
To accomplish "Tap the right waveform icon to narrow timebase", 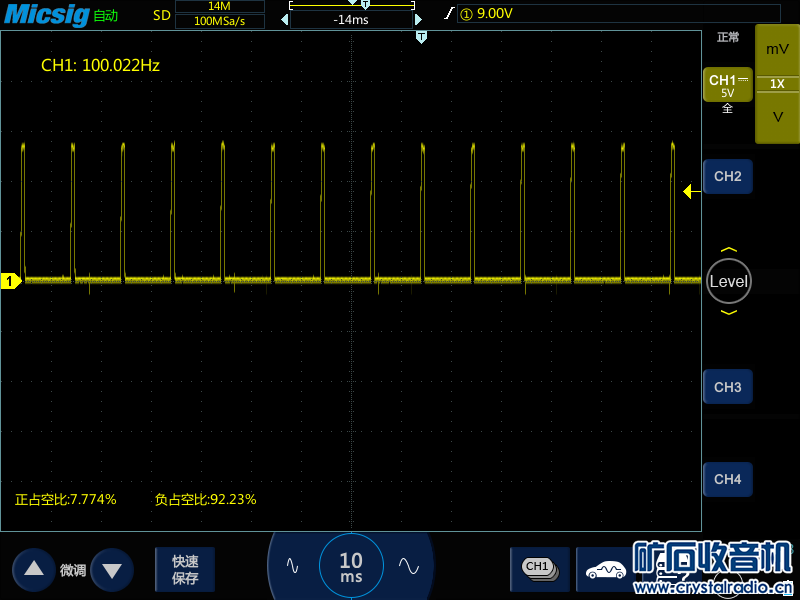I will pyautogui.click(x=408, y=565).
